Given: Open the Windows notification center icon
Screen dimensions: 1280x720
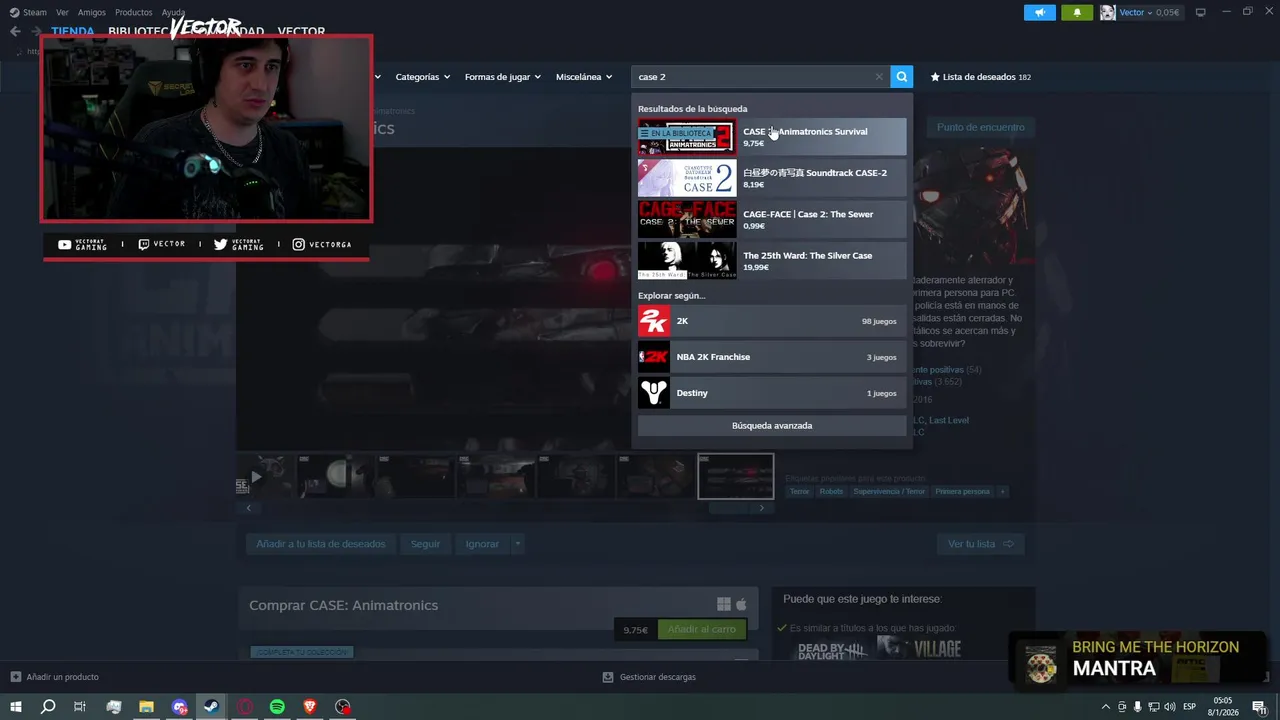Looking at the screenshot, I should pyautogui.click(x=1259, y=707).
